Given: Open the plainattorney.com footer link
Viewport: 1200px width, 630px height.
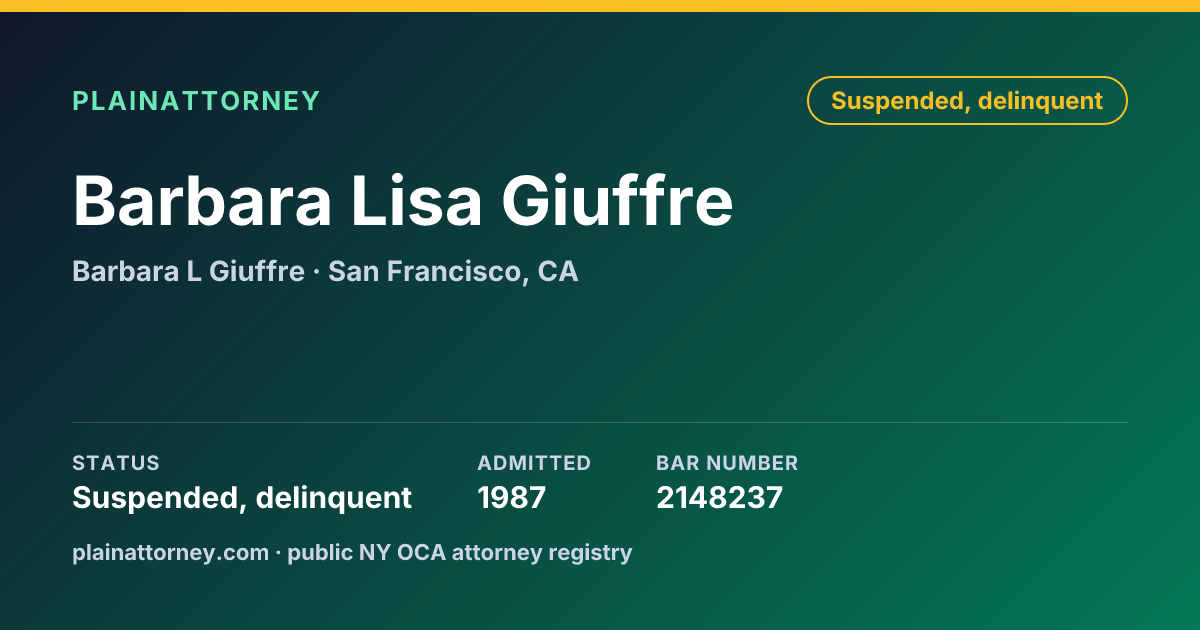Looking at the screenshot, I should (170, 552).
